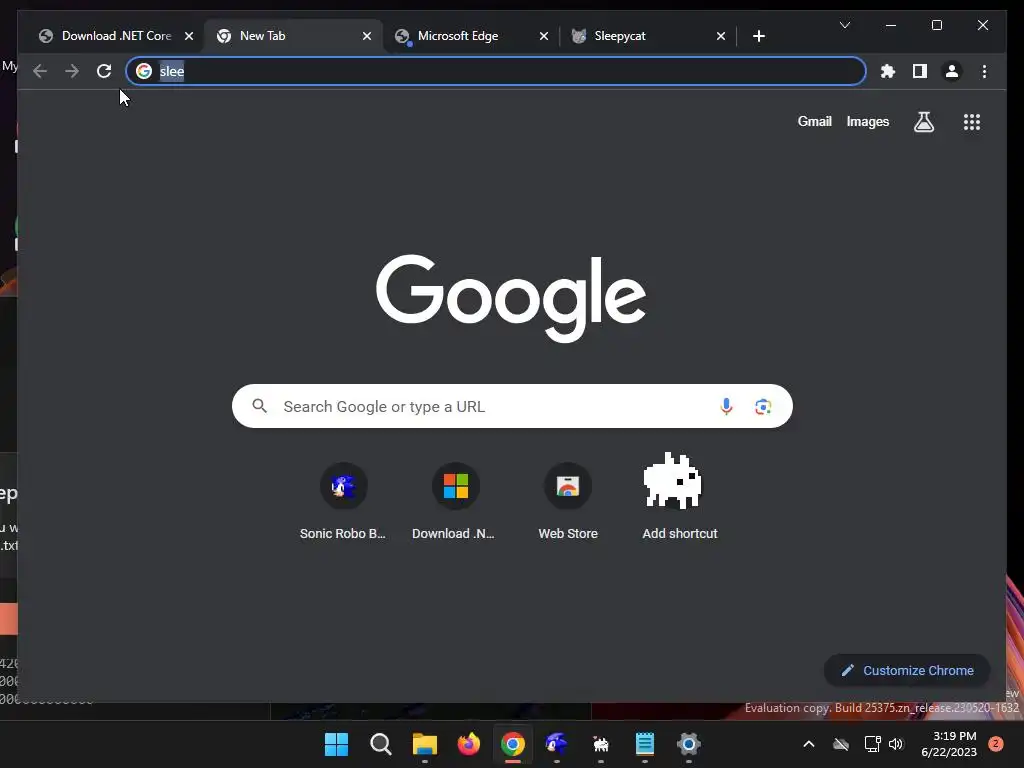Click Customize Chrome button

(x=907, y=671)
